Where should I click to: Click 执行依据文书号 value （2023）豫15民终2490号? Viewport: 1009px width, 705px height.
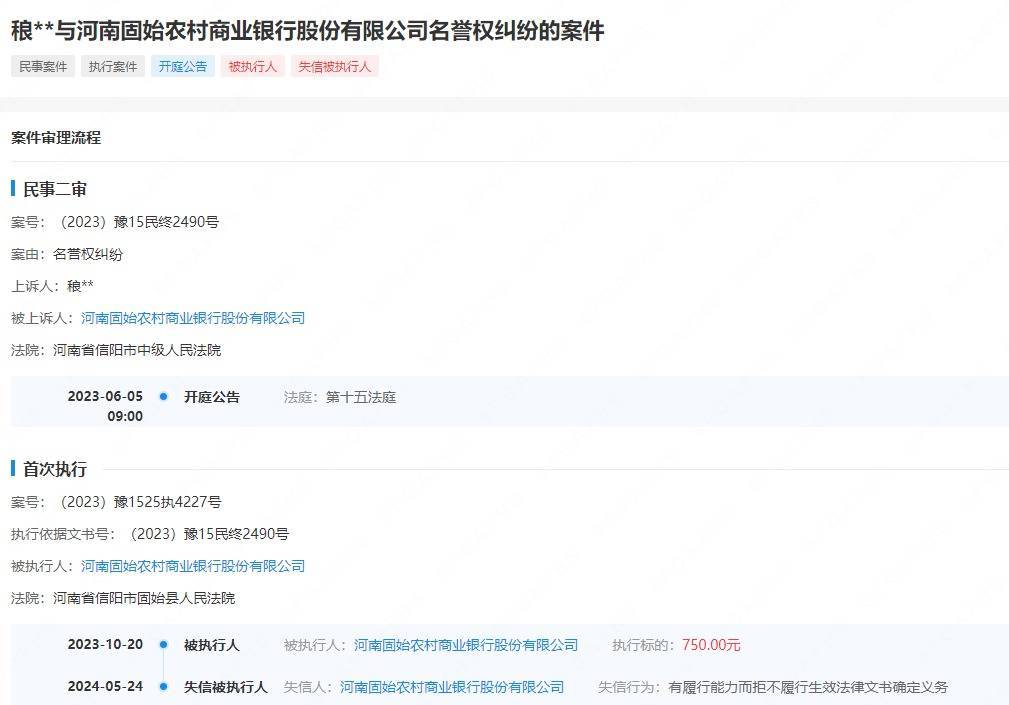(x=207, y=534)
